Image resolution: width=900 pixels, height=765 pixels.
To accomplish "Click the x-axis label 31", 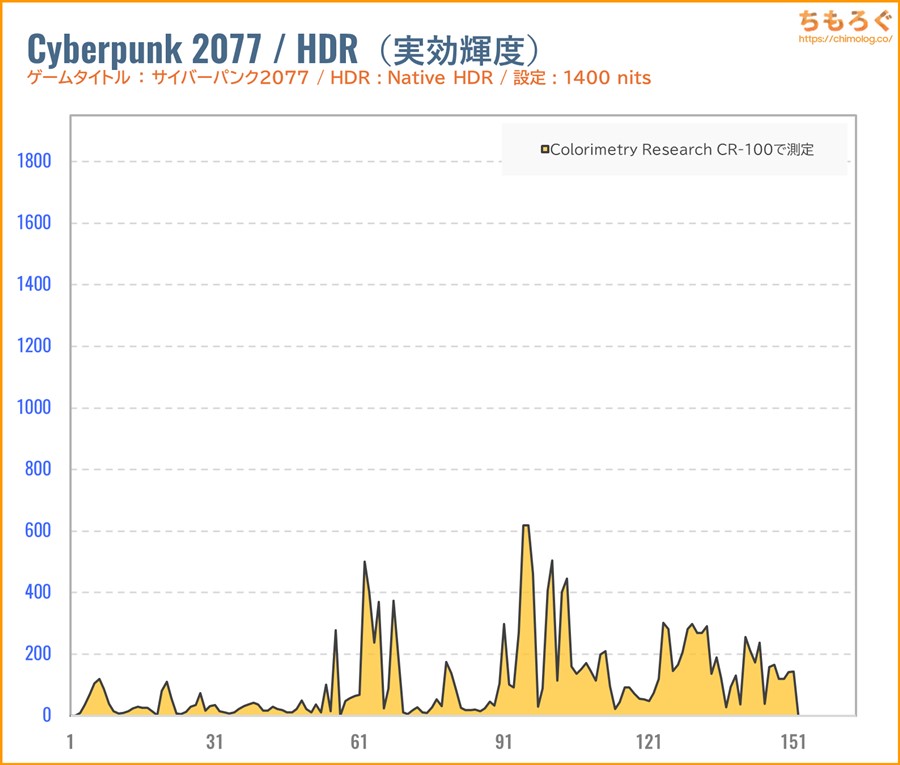I will click(x=215, y=741).
